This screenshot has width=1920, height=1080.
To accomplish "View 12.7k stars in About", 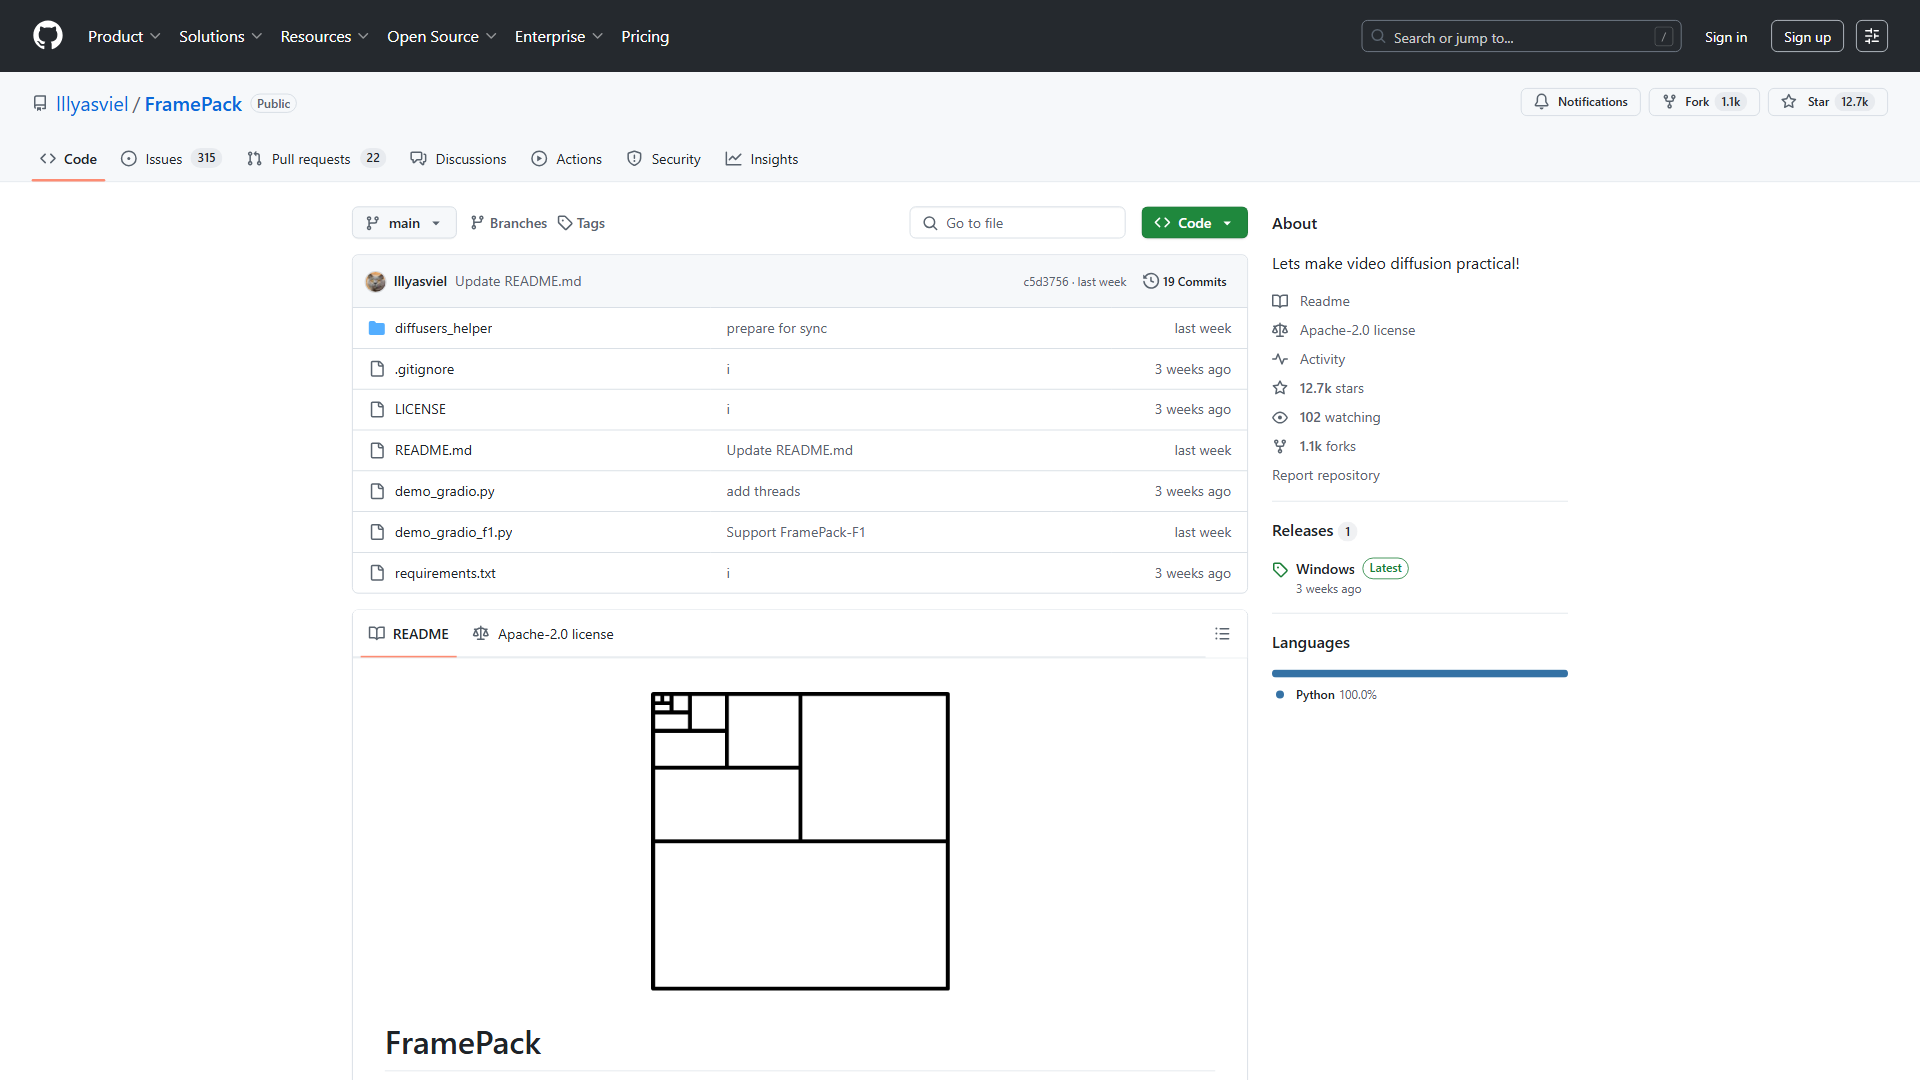I will pos(1318,388).
